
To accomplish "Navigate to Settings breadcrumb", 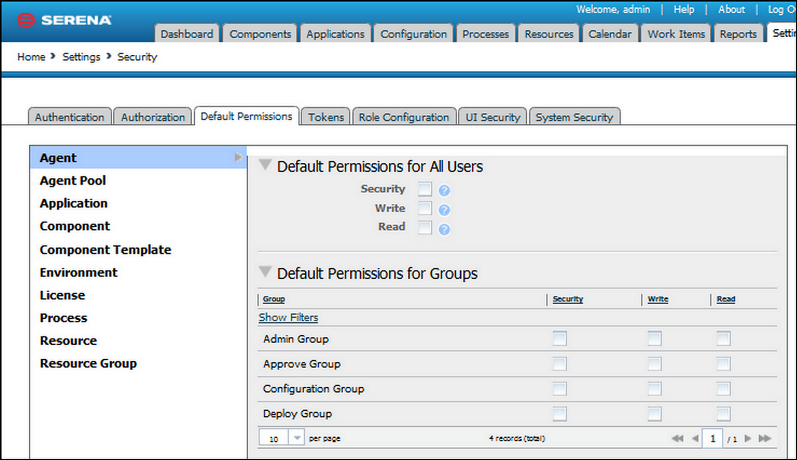I will [x=81, y=57].
